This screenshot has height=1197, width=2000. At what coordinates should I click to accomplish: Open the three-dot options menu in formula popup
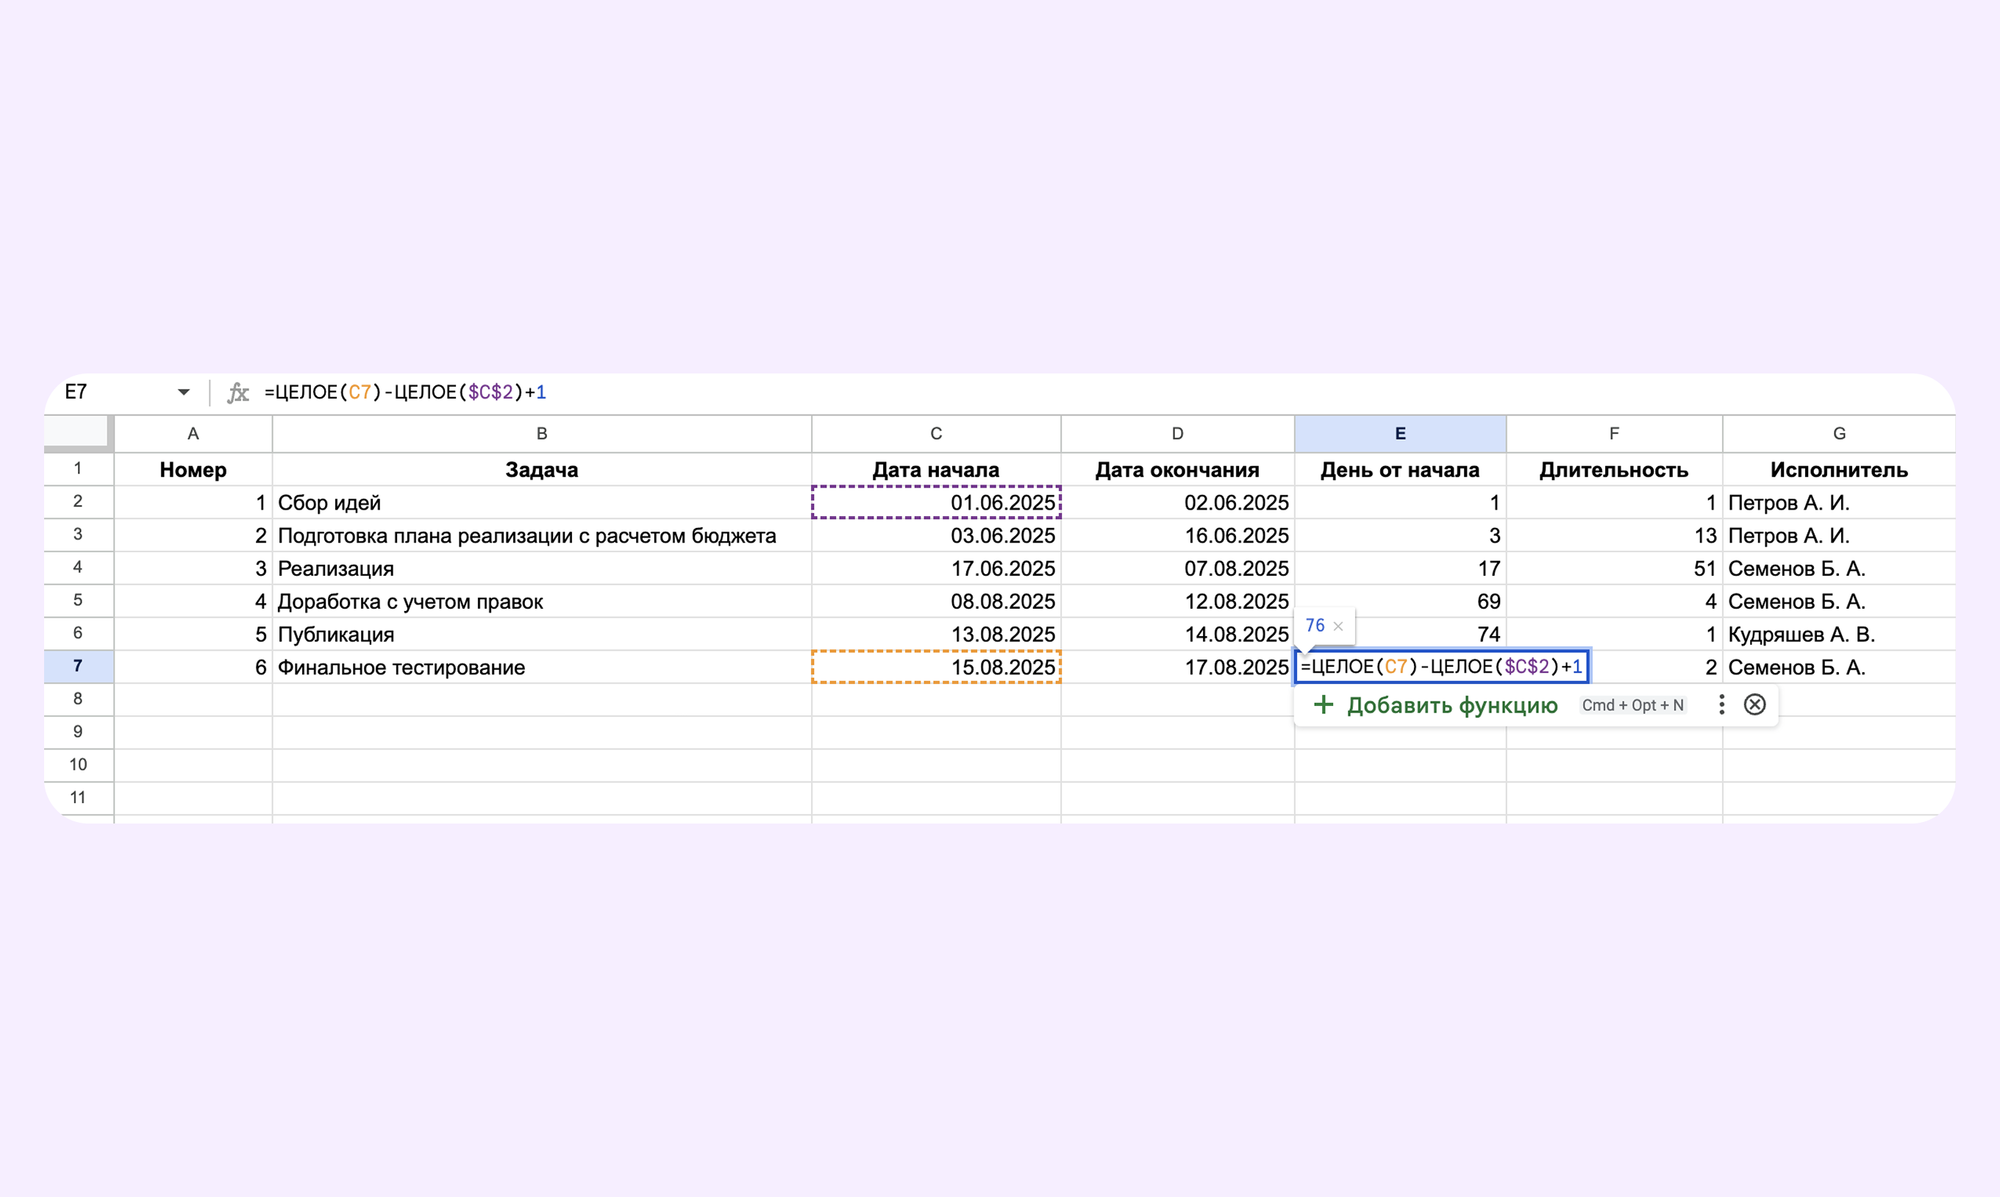coord(1721,705)
